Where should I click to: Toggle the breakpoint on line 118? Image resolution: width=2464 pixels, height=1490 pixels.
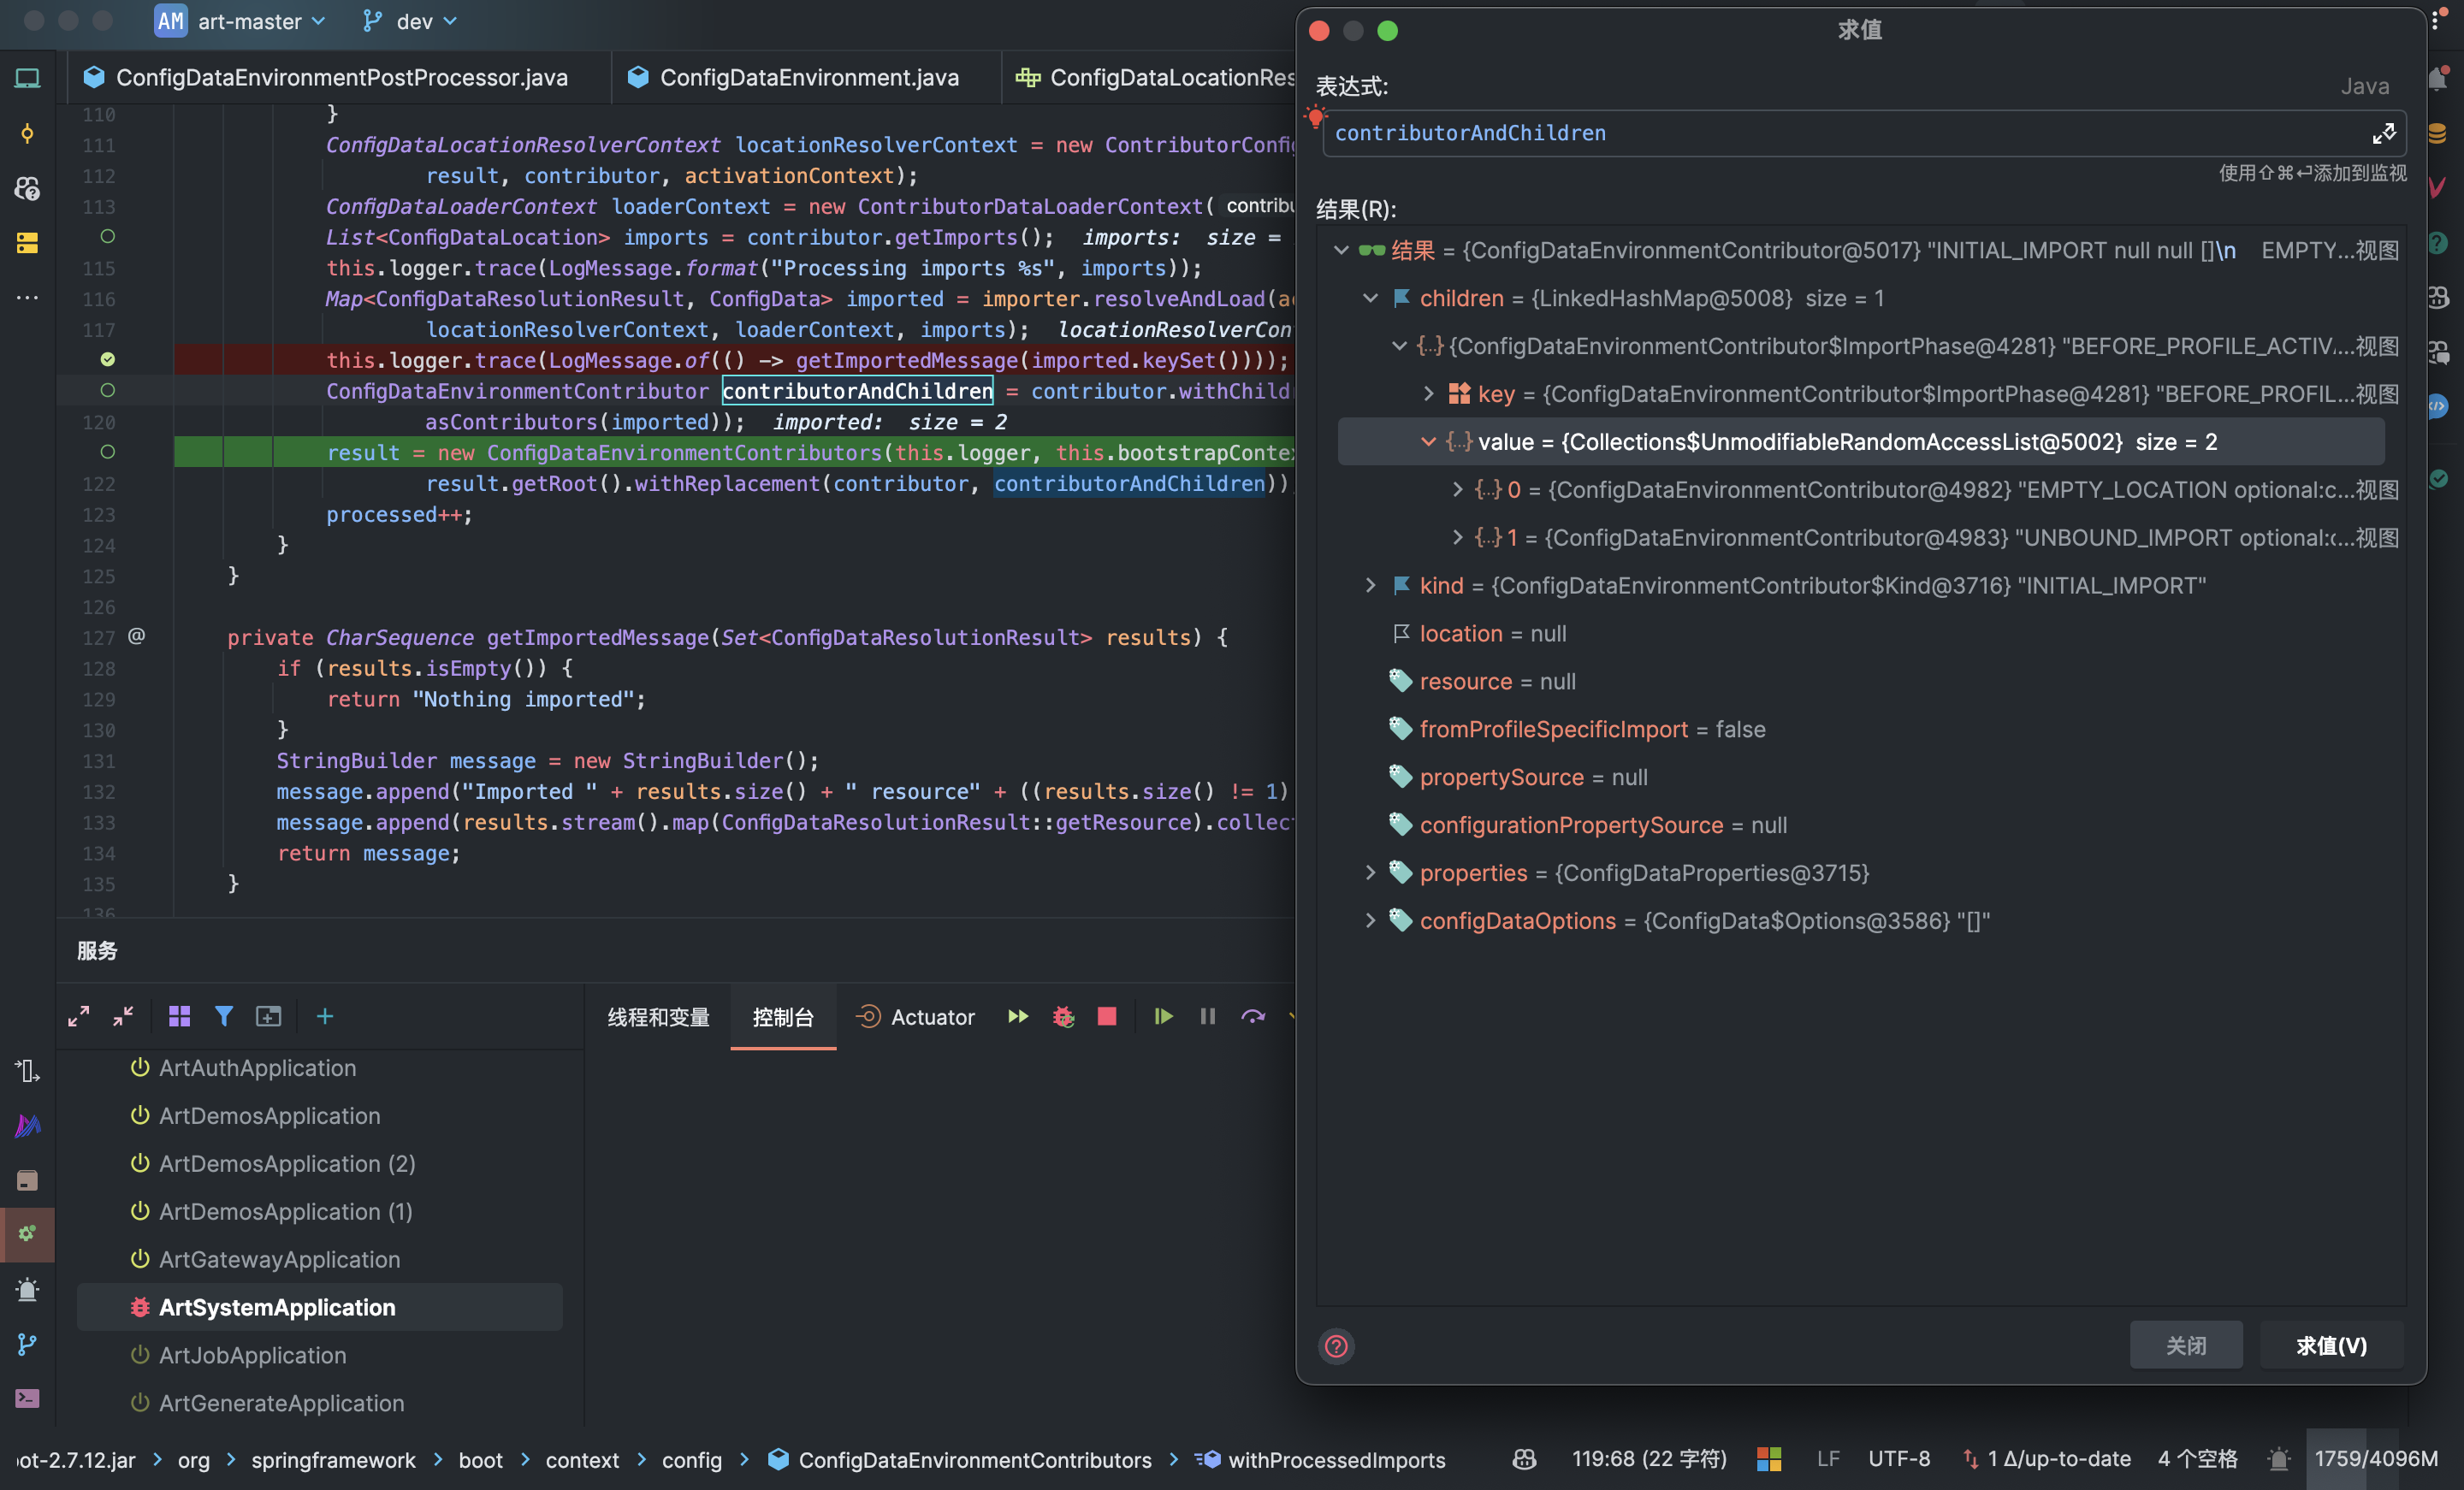[x=108, y=360]
